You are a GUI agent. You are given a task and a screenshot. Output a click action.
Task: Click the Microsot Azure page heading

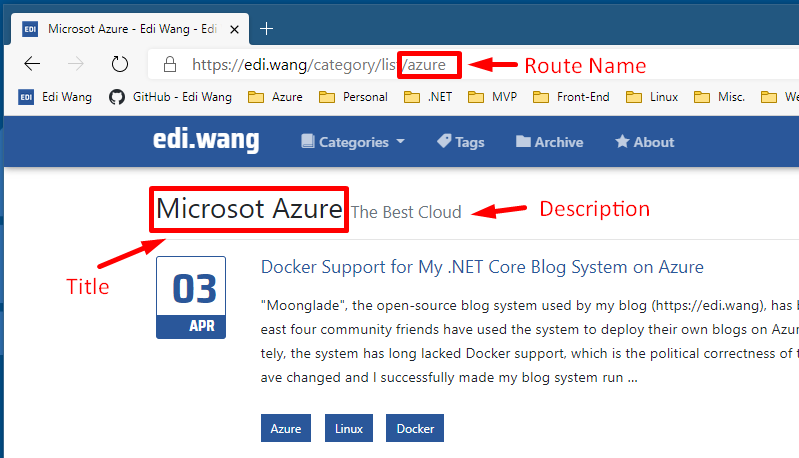[249, 209]
